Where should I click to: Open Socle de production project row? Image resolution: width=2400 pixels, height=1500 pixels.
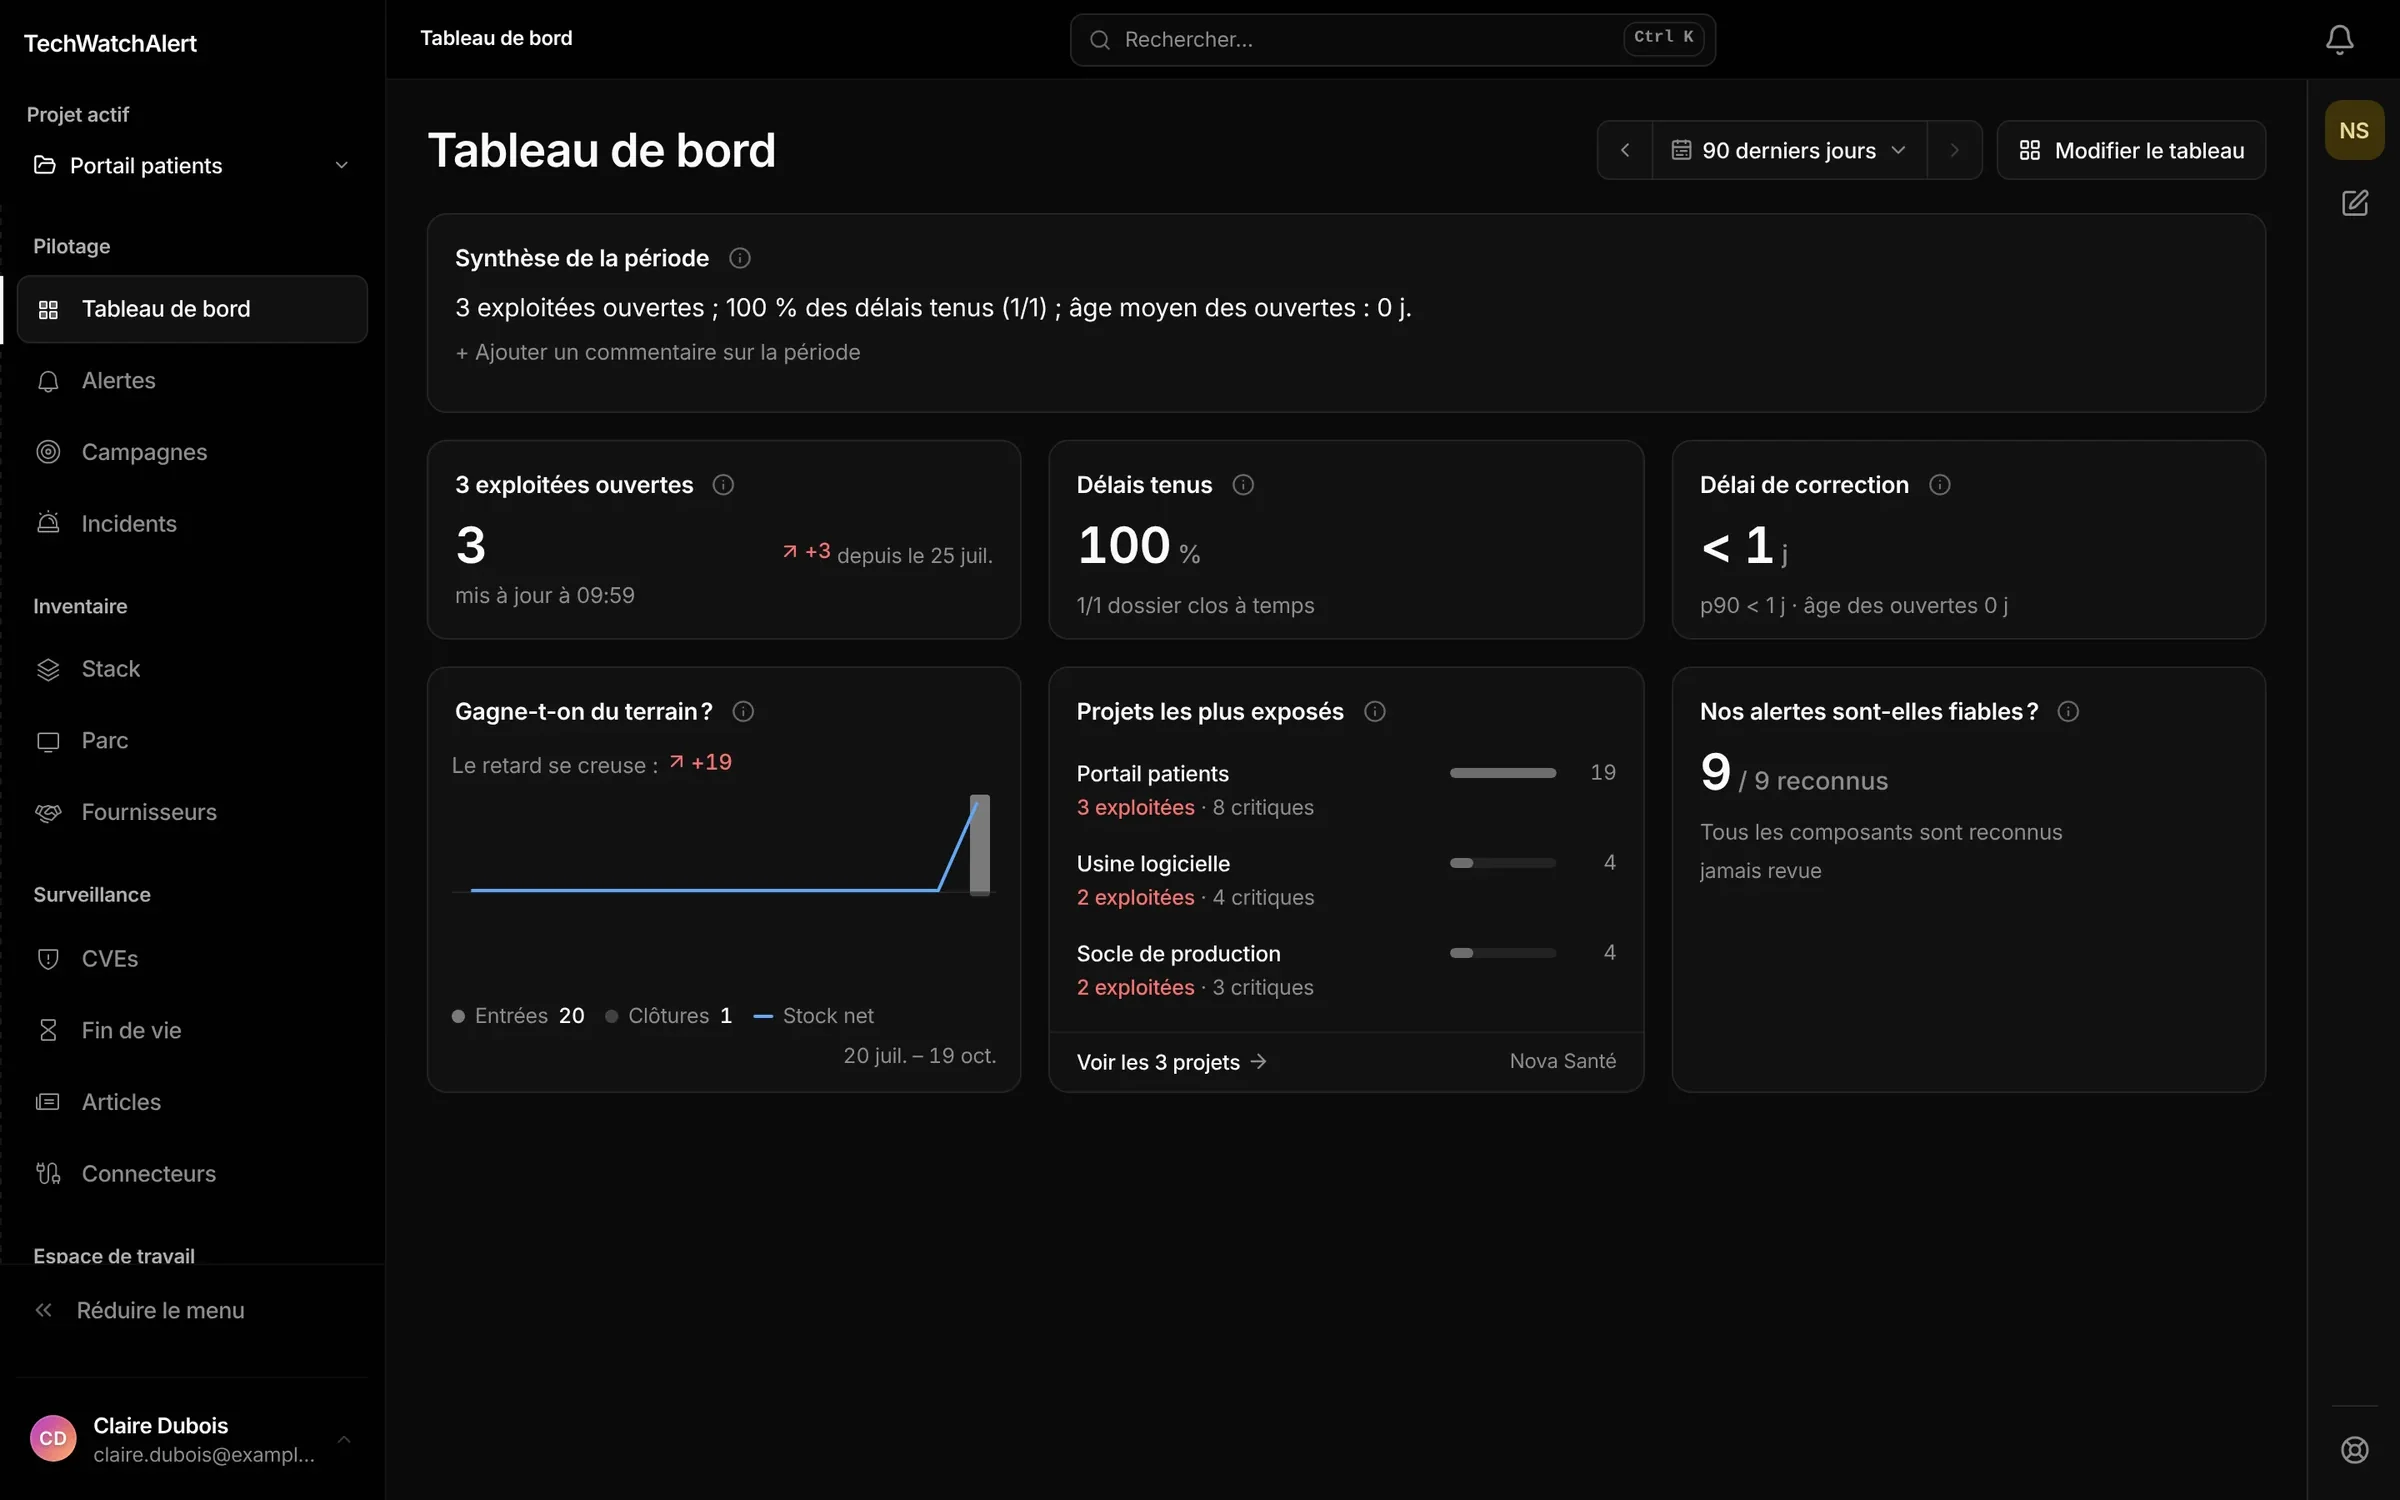point(1346,970)
